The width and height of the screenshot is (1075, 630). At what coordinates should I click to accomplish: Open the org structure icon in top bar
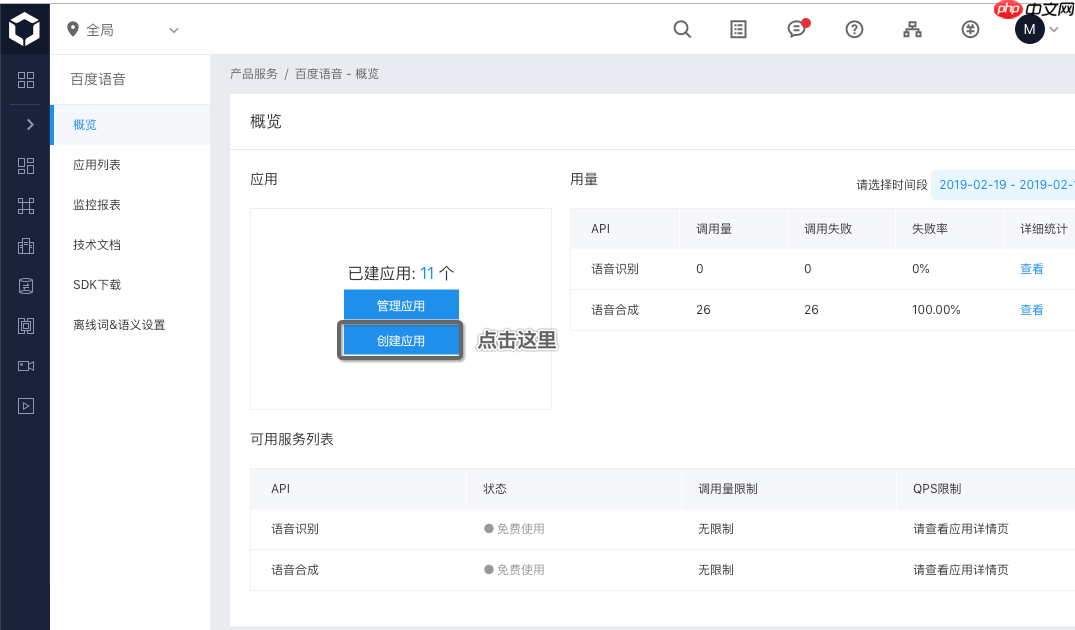912,29
